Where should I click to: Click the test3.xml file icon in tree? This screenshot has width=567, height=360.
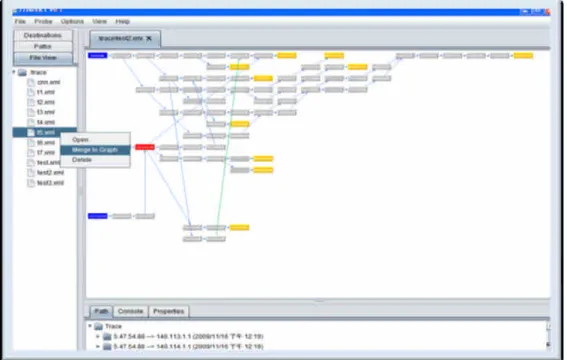click(x=31, y=183)
